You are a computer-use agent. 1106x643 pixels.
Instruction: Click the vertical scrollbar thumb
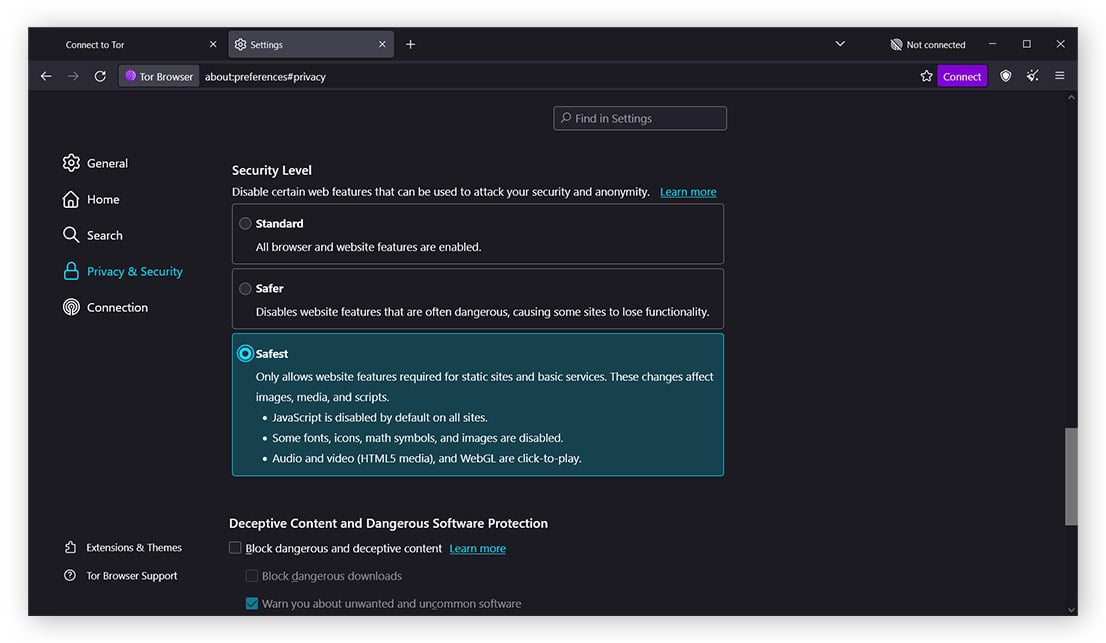(x=1071, y=475)
